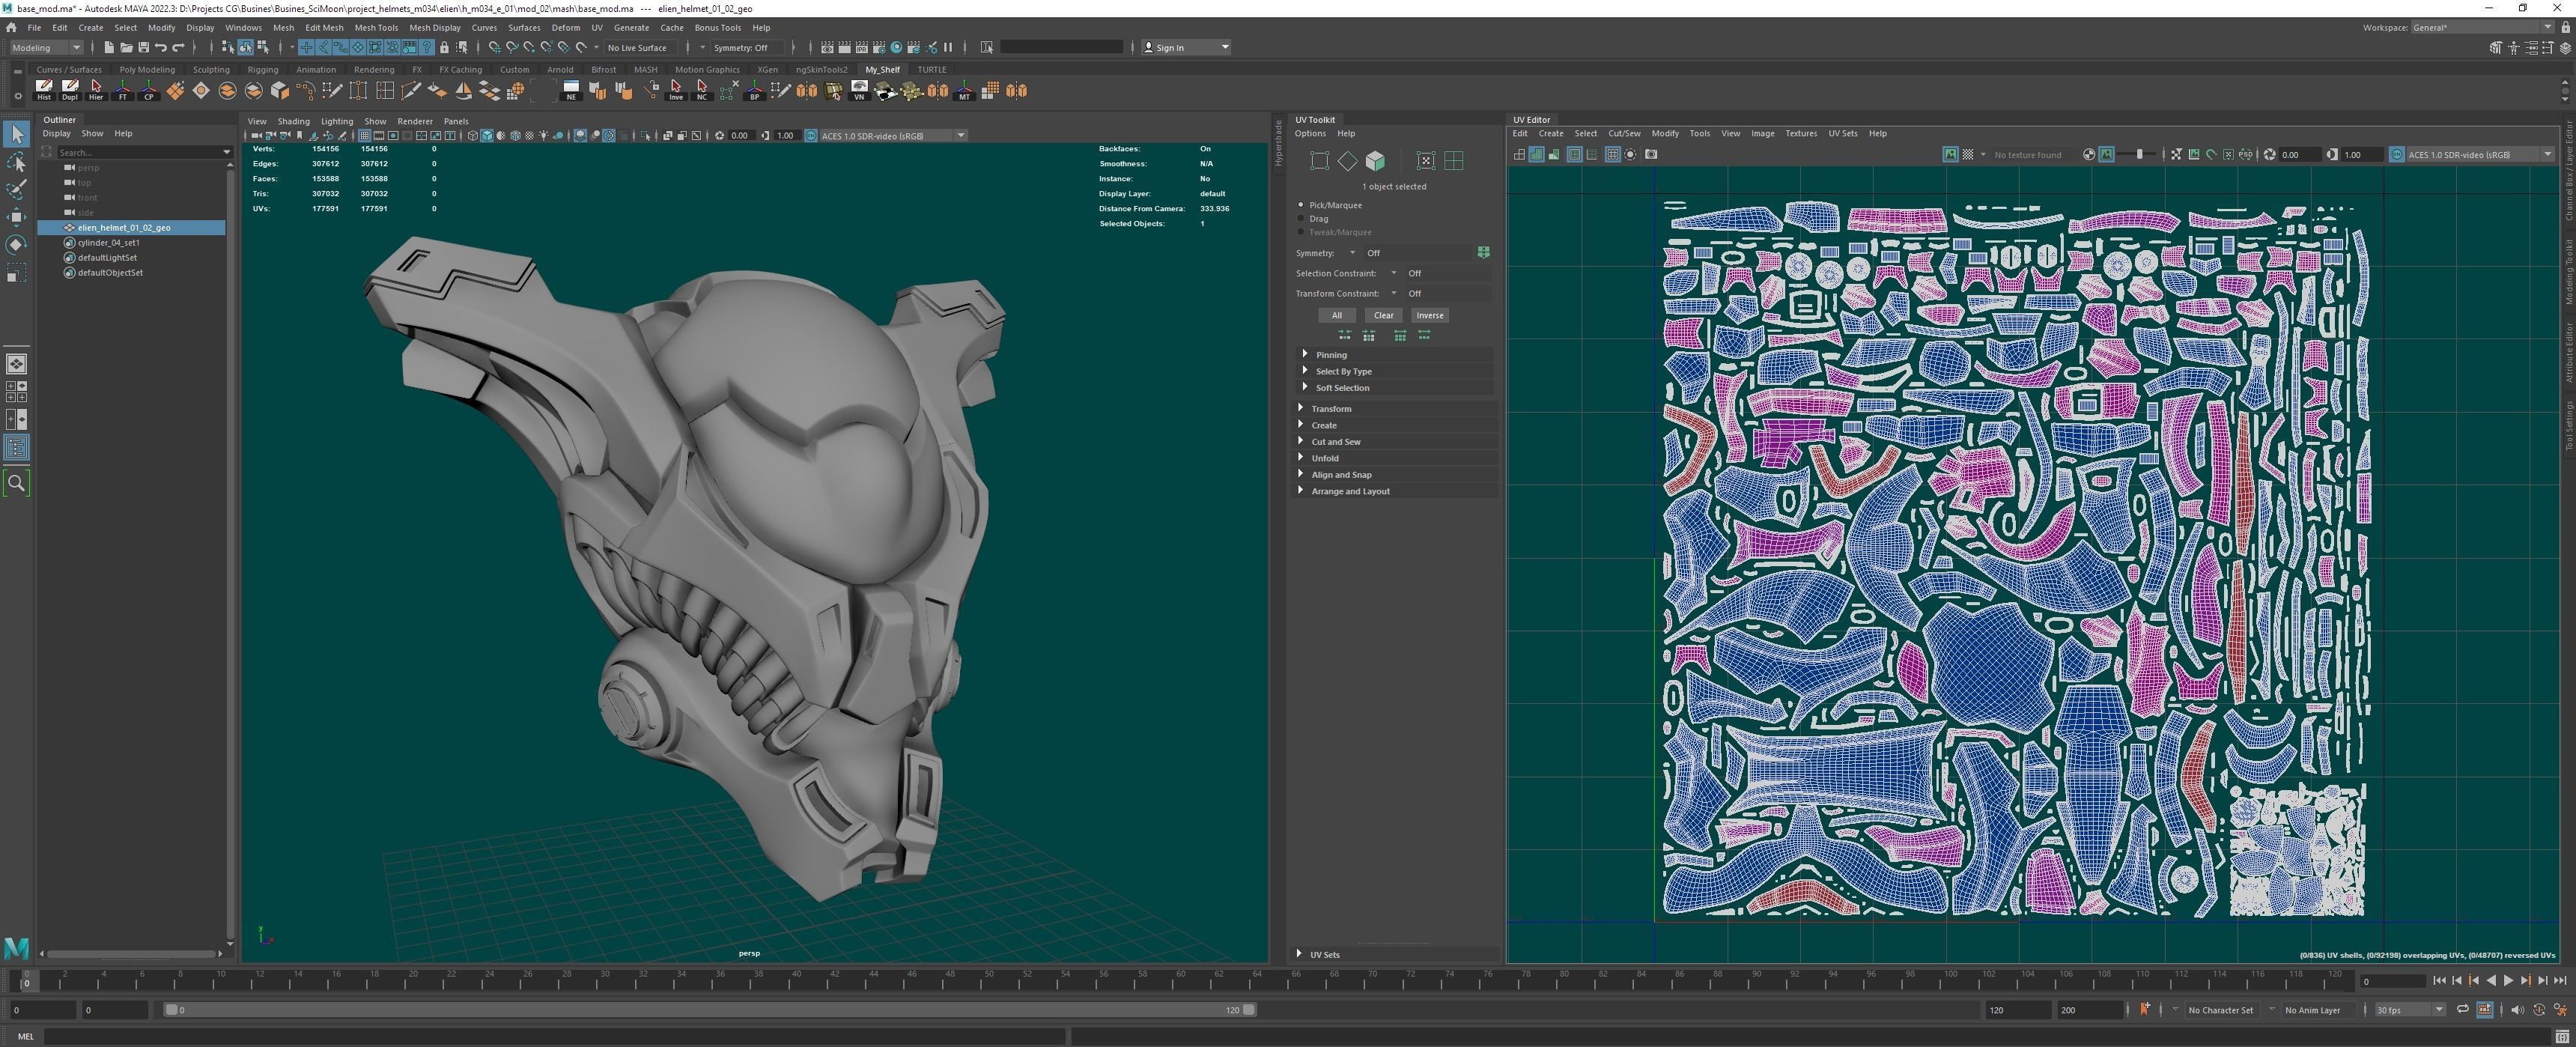
Task: Click the Scale tool icon
Action: [16, 273]
